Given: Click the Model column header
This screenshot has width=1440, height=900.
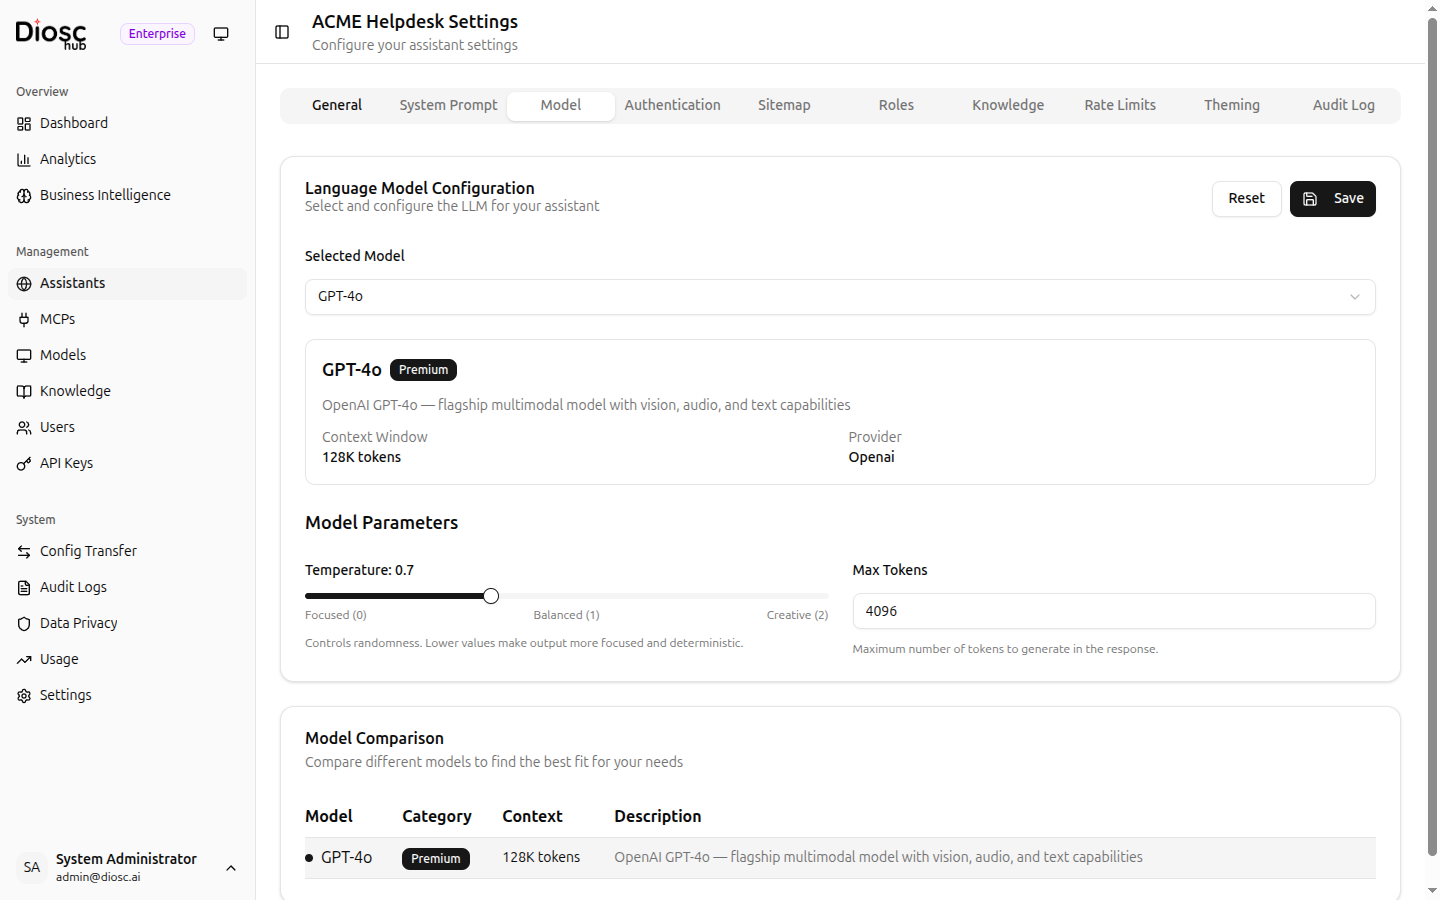Looking at the screenshot, I should [329, 817].
